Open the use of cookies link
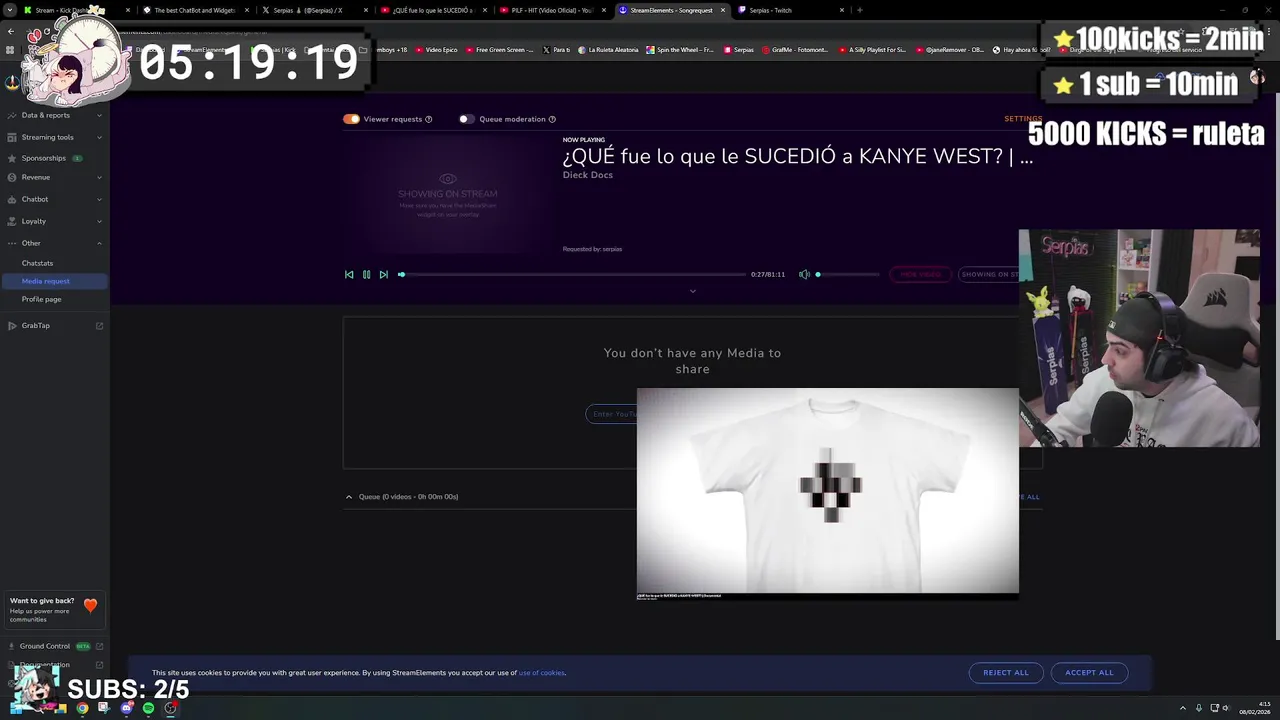This screenshot has height=720, width=1280. click(x=541, y=673)
